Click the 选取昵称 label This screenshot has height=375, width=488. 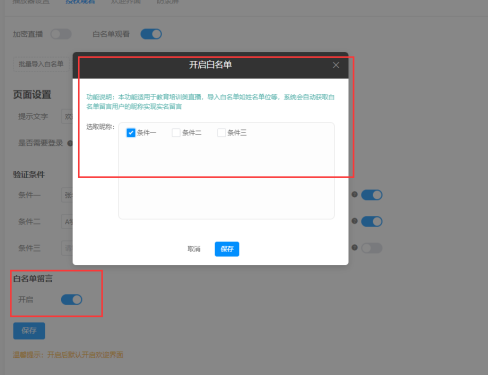100,127
